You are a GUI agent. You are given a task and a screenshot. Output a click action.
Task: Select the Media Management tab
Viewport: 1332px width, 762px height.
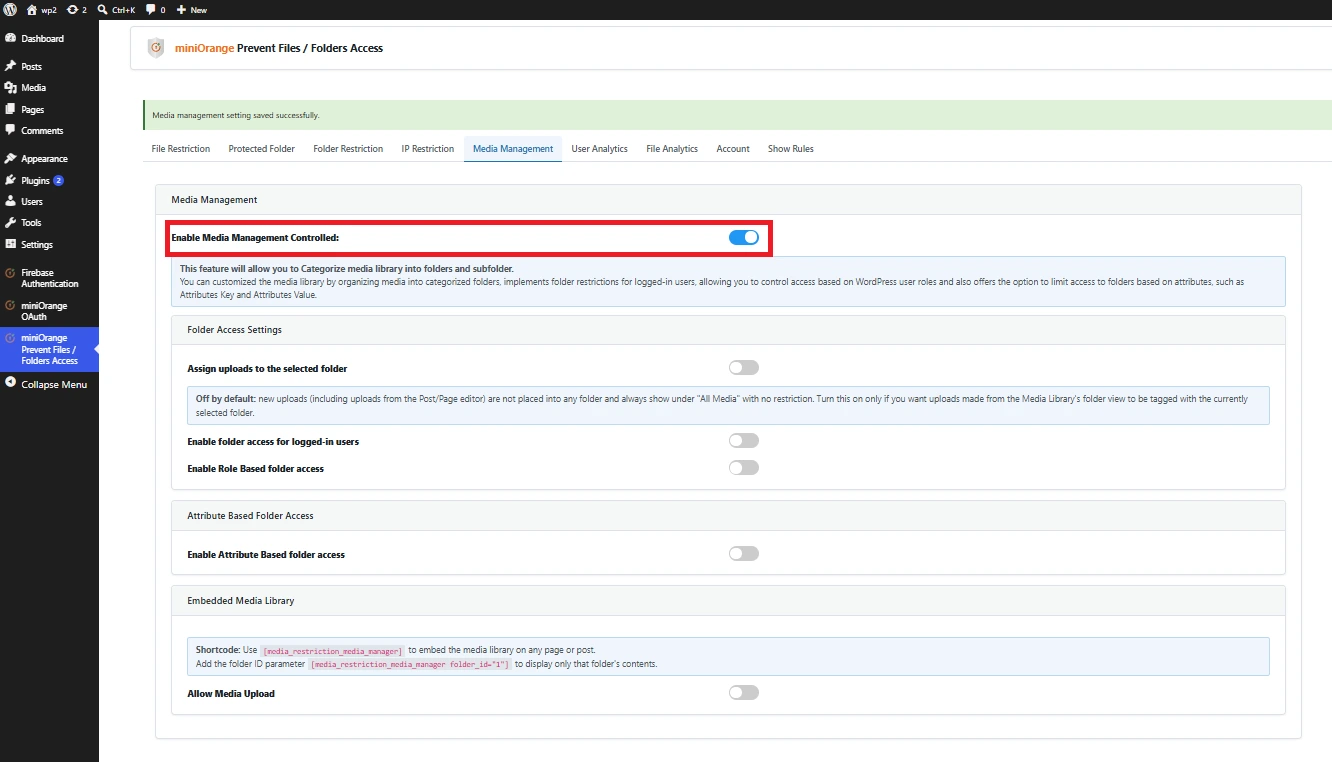pos(513,149)
